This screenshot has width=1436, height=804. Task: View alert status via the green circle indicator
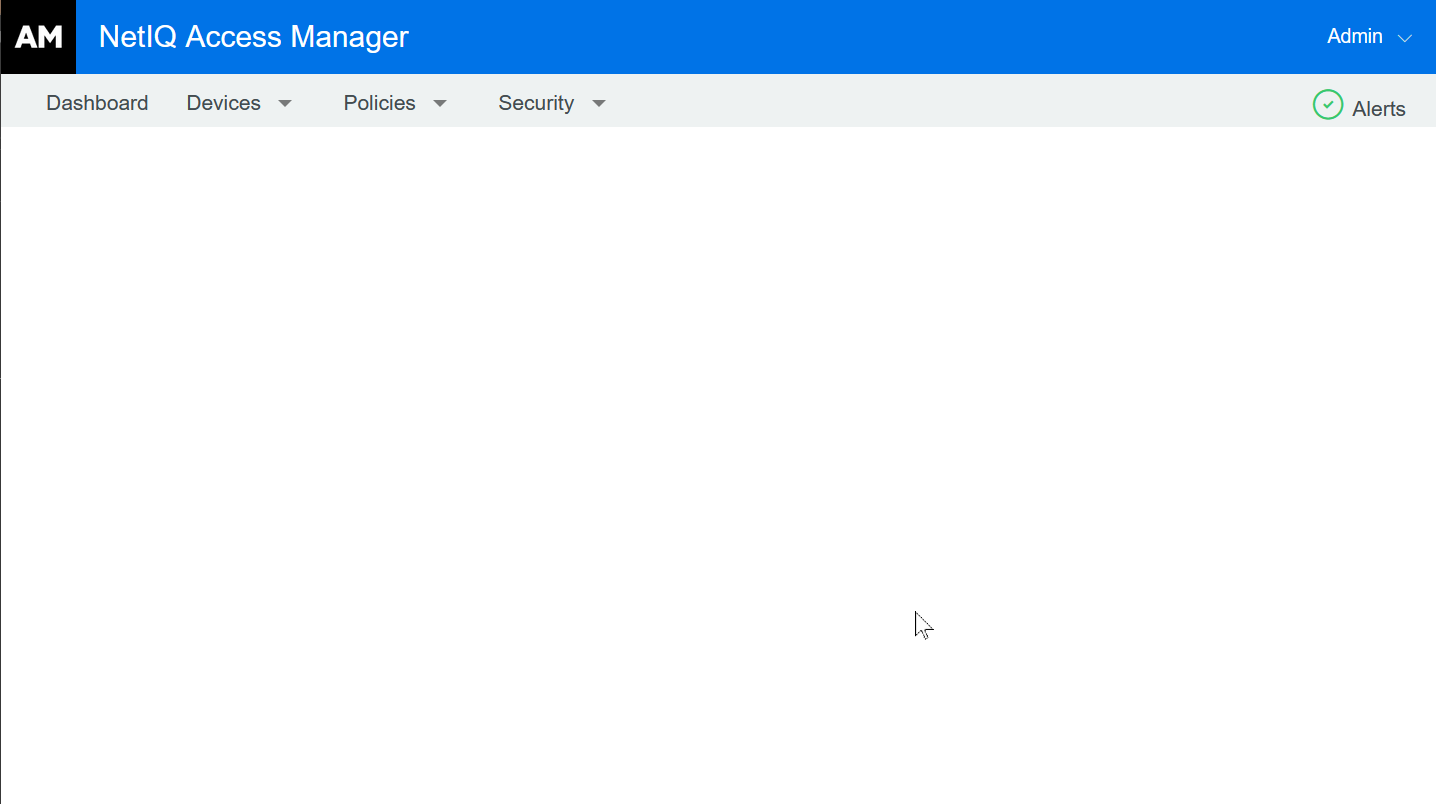tap(1327, 104)
